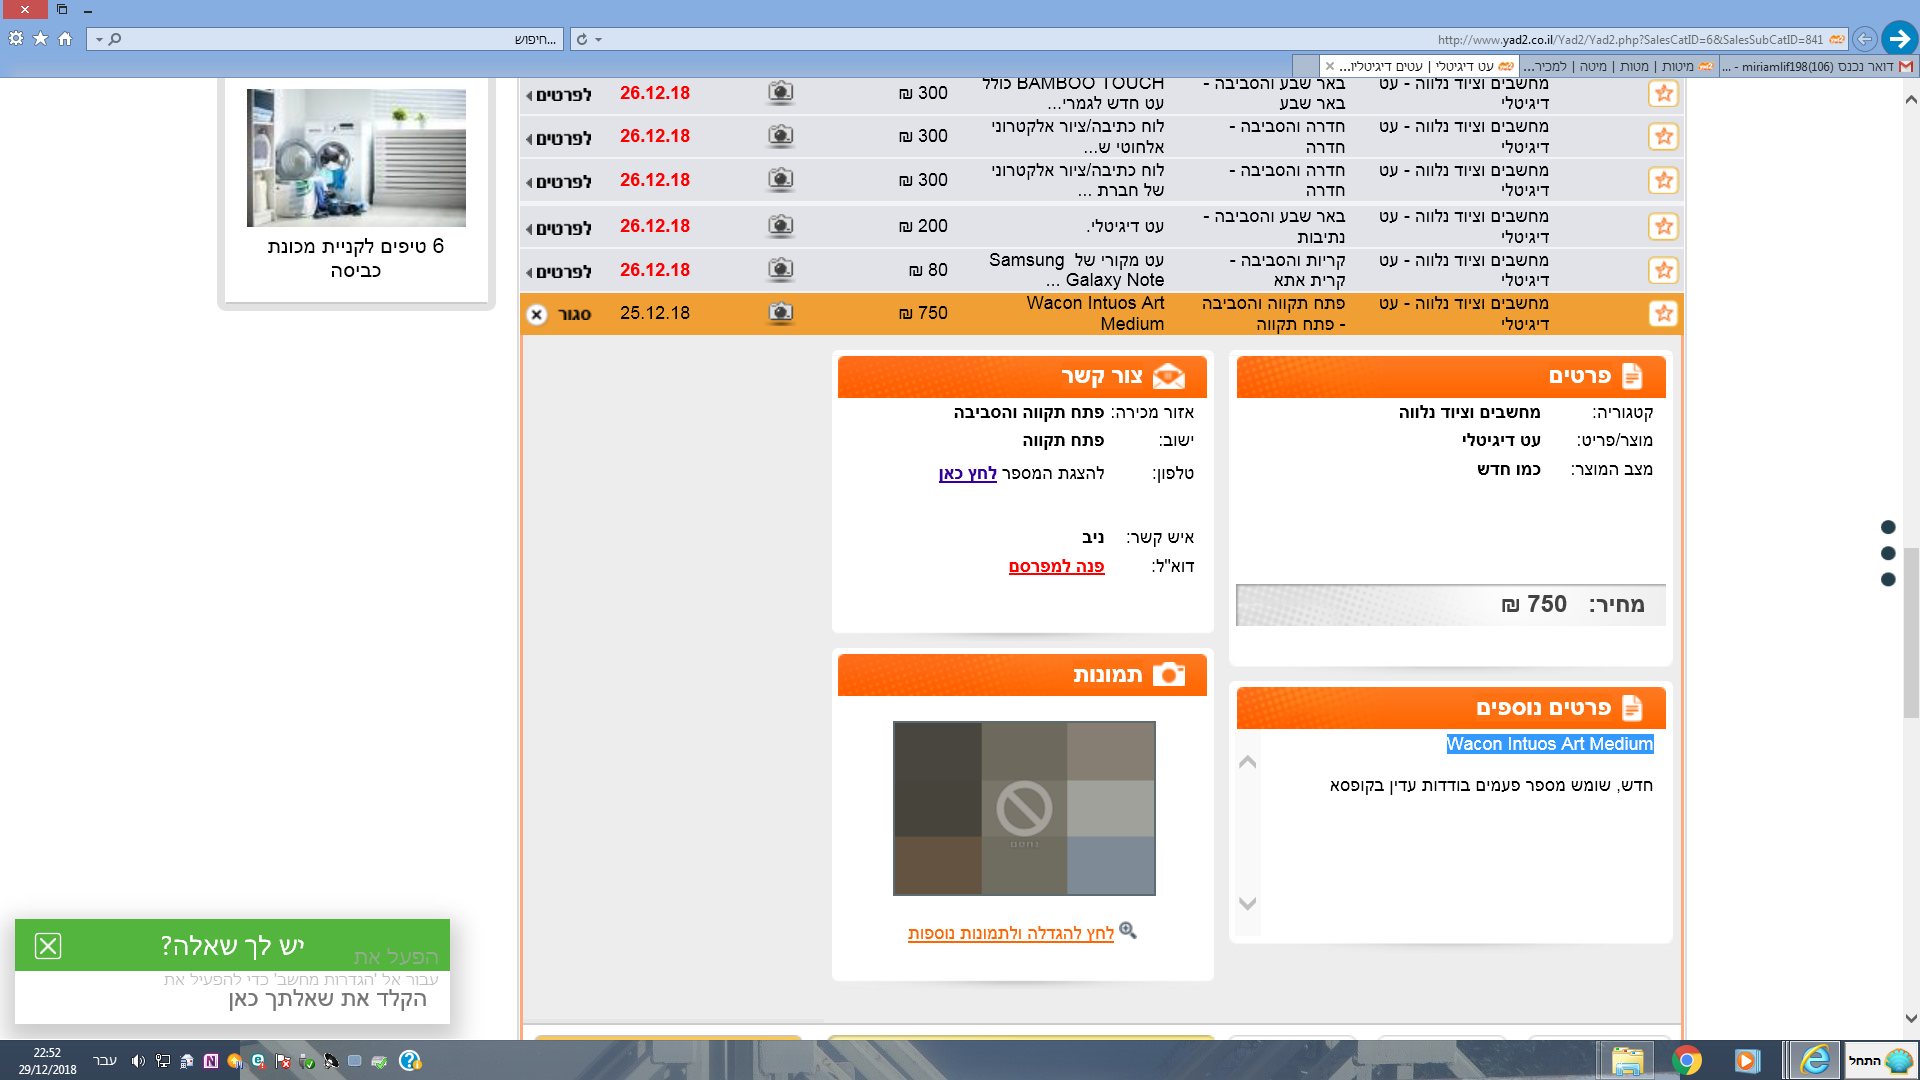The image size is (1920, 1080).
Task: Refresh the page in address bar
Action: [x=582, y=39]
